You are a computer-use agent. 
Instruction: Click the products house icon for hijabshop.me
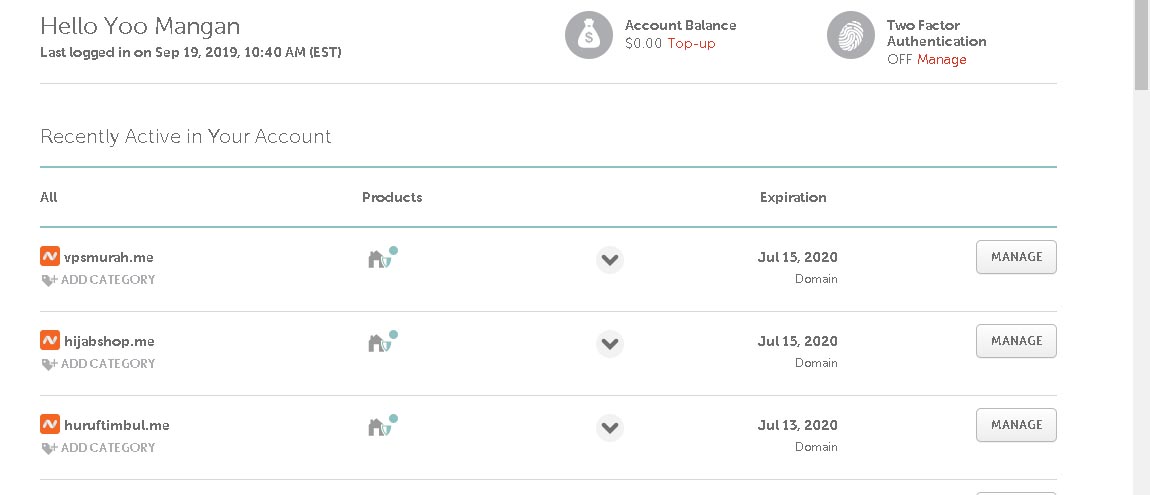pos(379,343)
